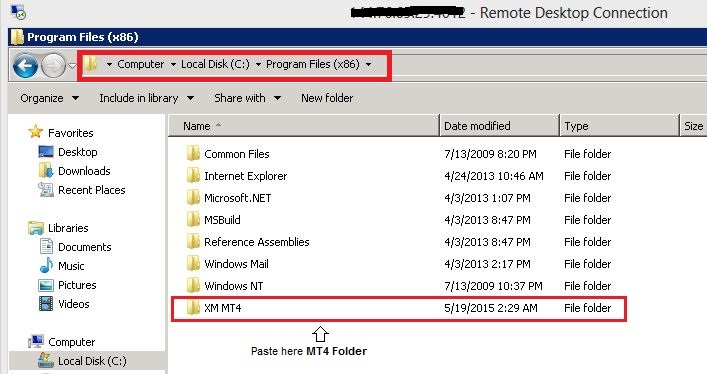Click the greyed Forward navigation arrow

click(x=53, y=66)
